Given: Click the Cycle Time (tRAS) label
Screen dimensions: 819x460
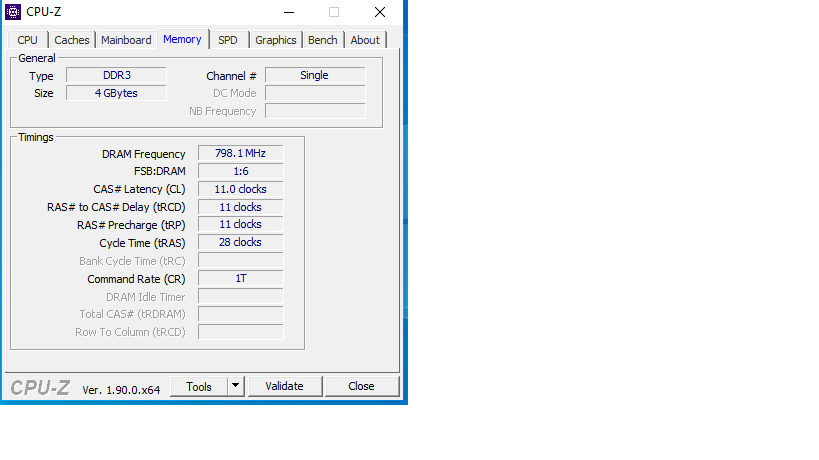Looking at the screenshot, I should click(x=143, y=243).
